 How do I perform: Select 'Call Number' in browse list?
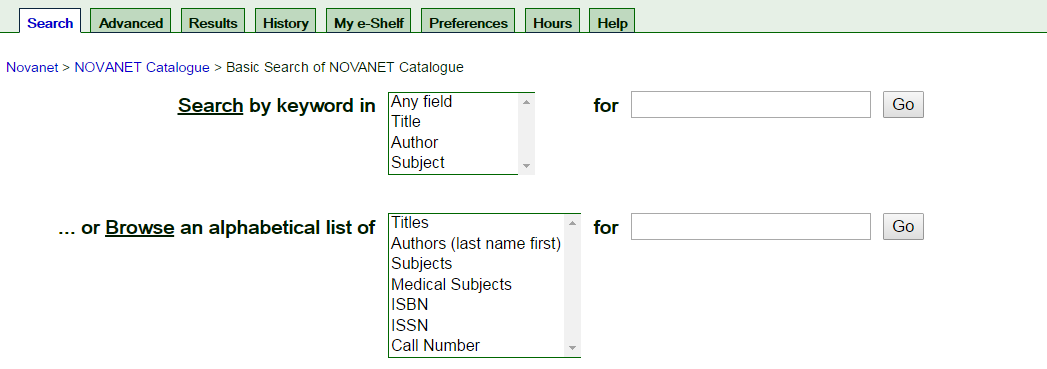(x=476, y=346)
